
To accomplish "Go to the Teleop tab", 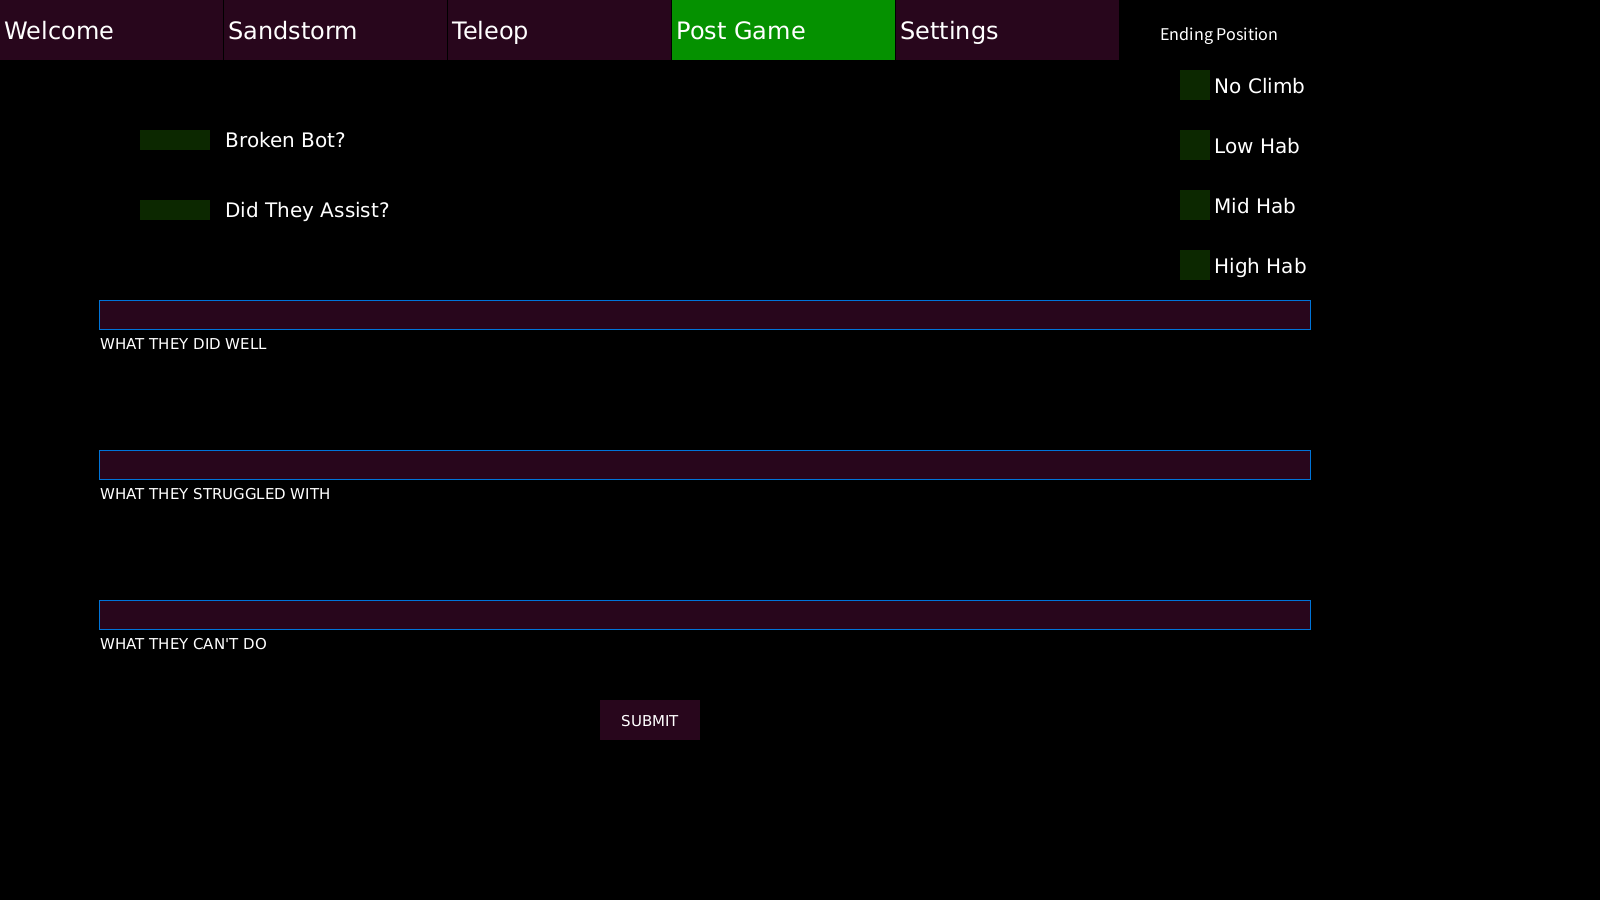I will click(x=559, y=30).
